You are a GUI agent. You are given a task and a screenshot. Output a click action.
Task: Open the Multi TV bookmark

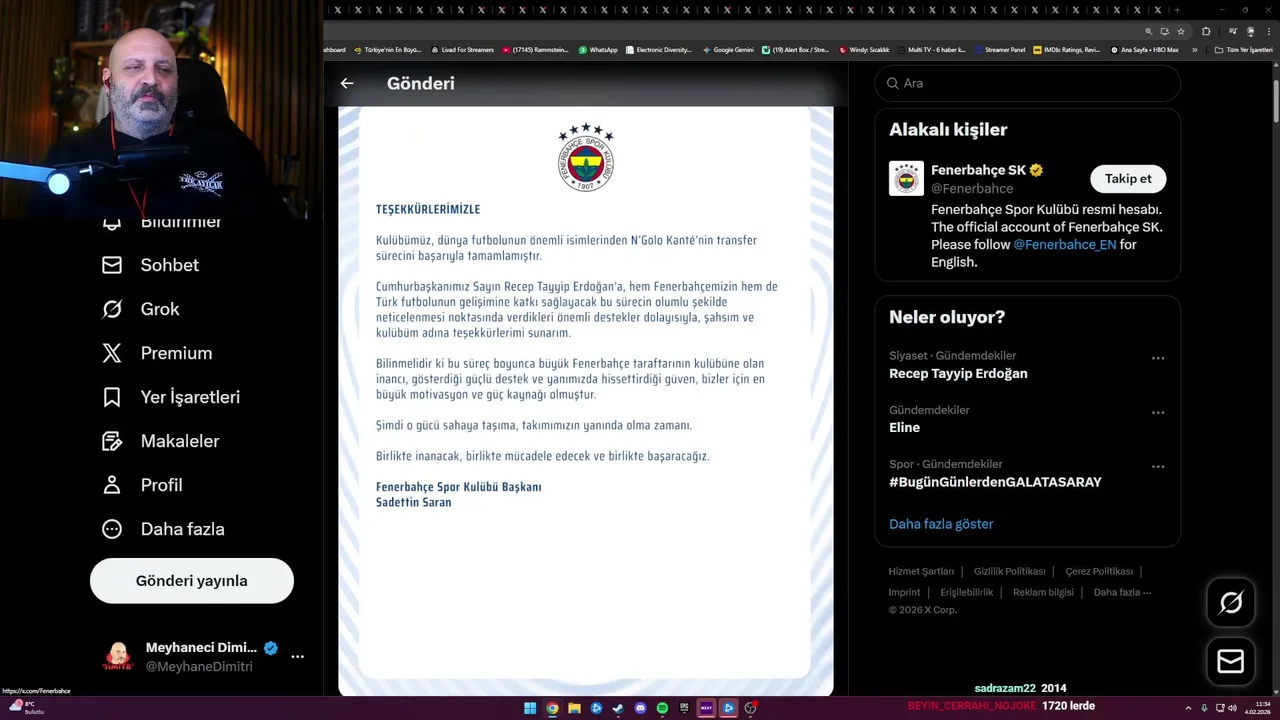point(931,50)
